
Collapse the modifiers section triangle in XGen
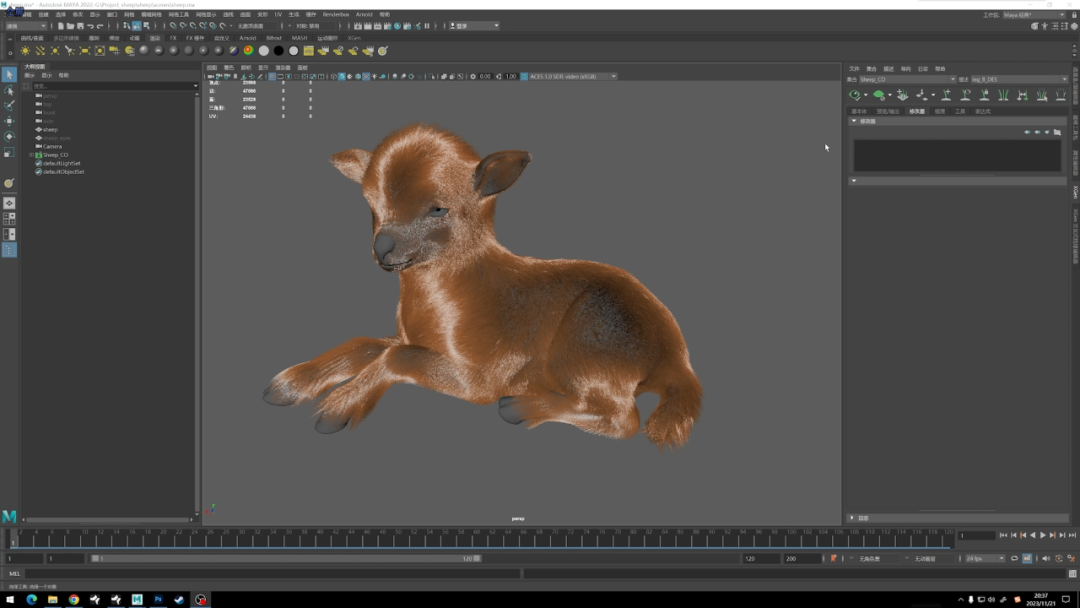(x=854, y=121)
